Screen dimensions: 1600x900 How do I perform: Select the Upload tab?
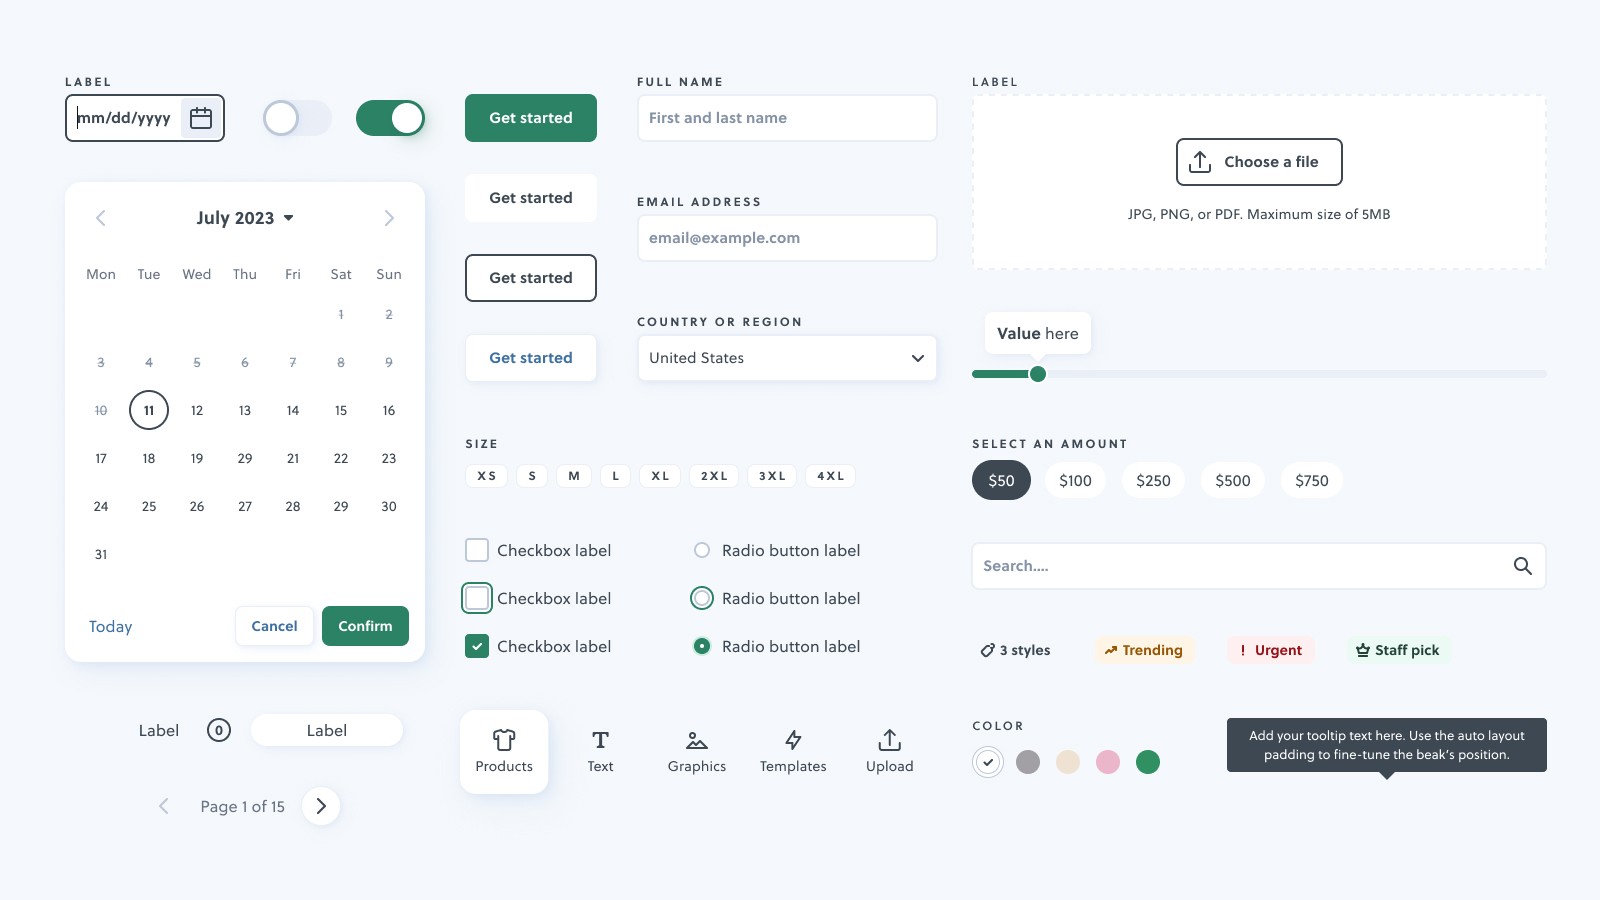click(890, 752)
